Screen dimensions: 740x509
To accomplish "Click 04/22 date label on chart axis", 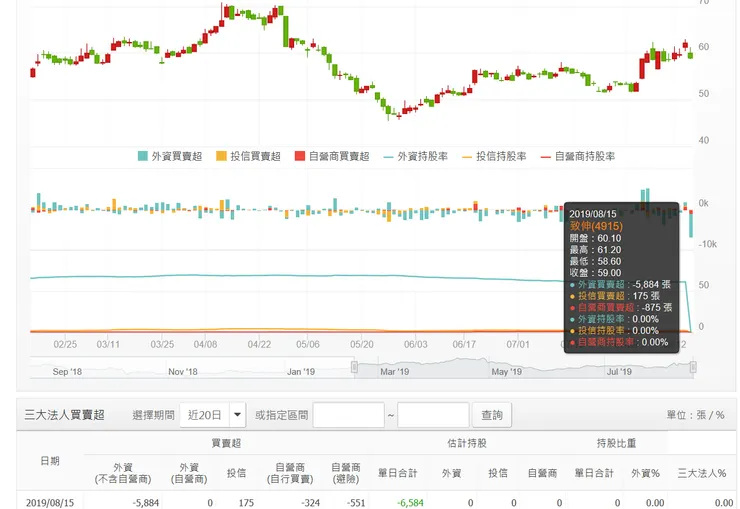I will [x=259, y=344].
